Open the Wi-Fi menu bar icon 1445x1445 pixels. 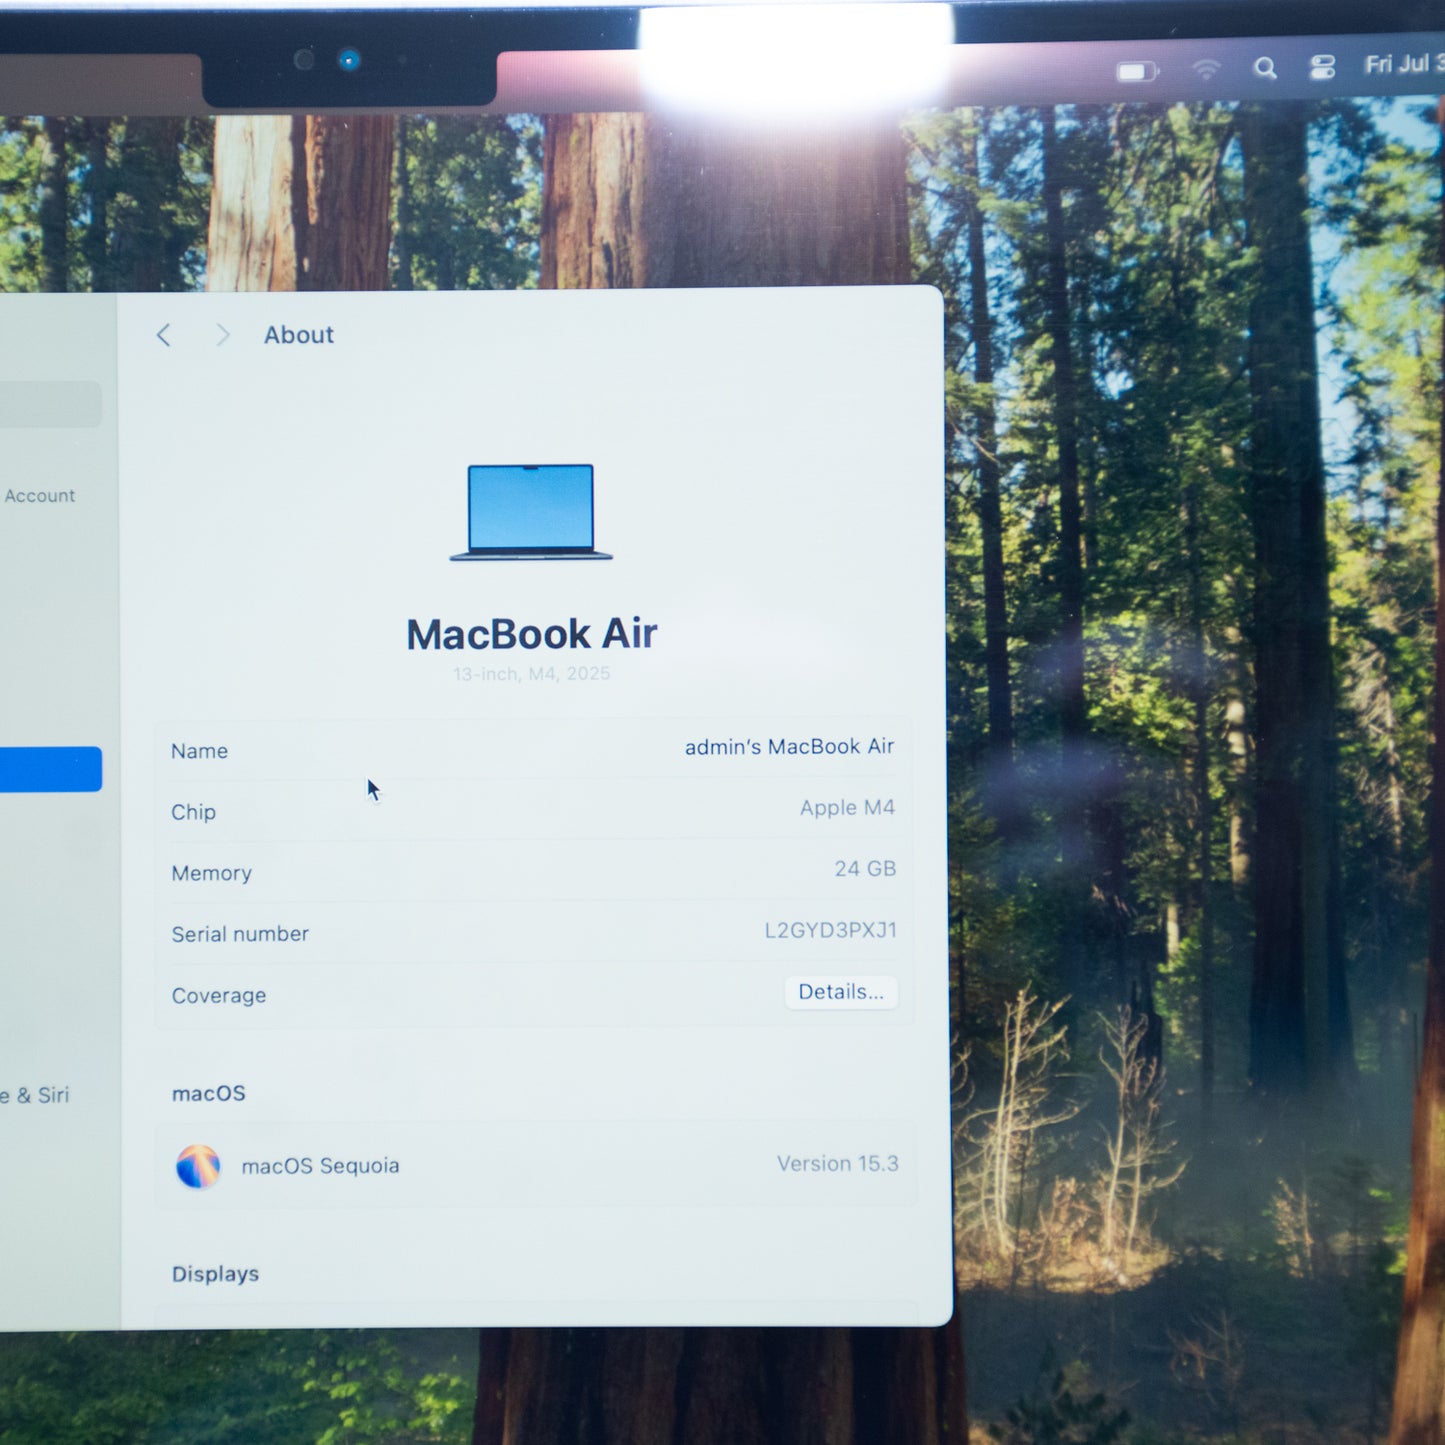coord(1206,69)
